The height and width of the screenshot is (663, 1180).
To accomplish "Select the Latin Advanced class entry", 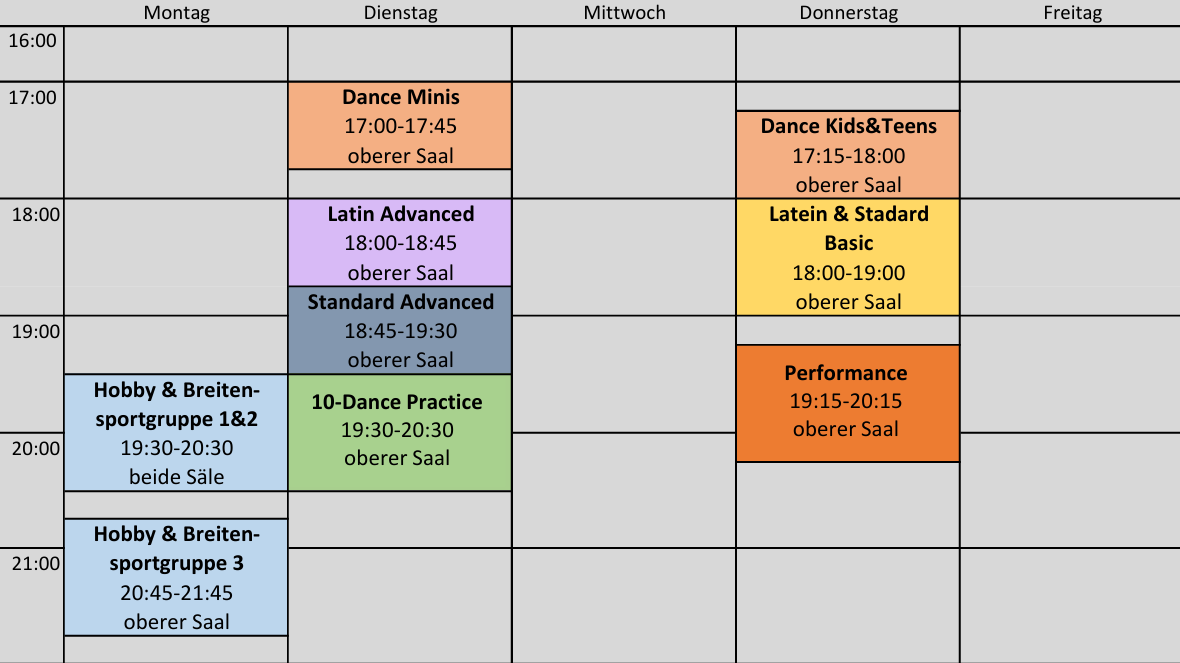I will [x=400, y=243].
